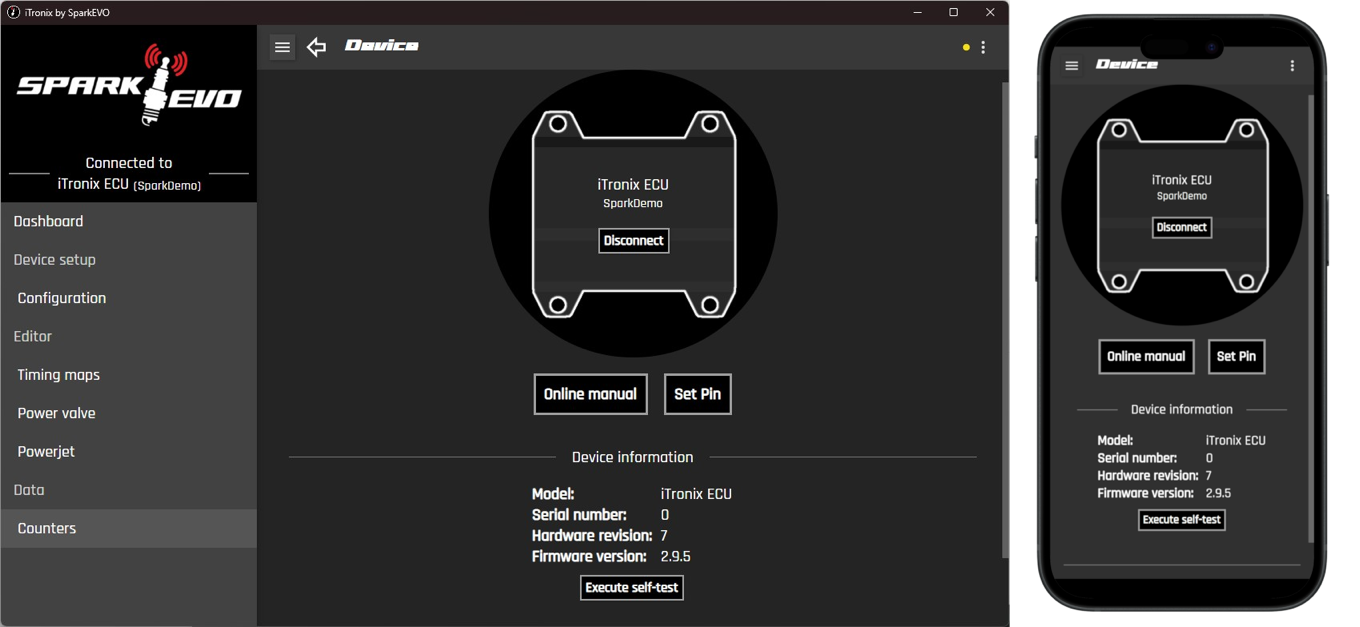Click Set Pin button in the desktop window
This screenshot has height=627, width=1360.
pos(697,394)
